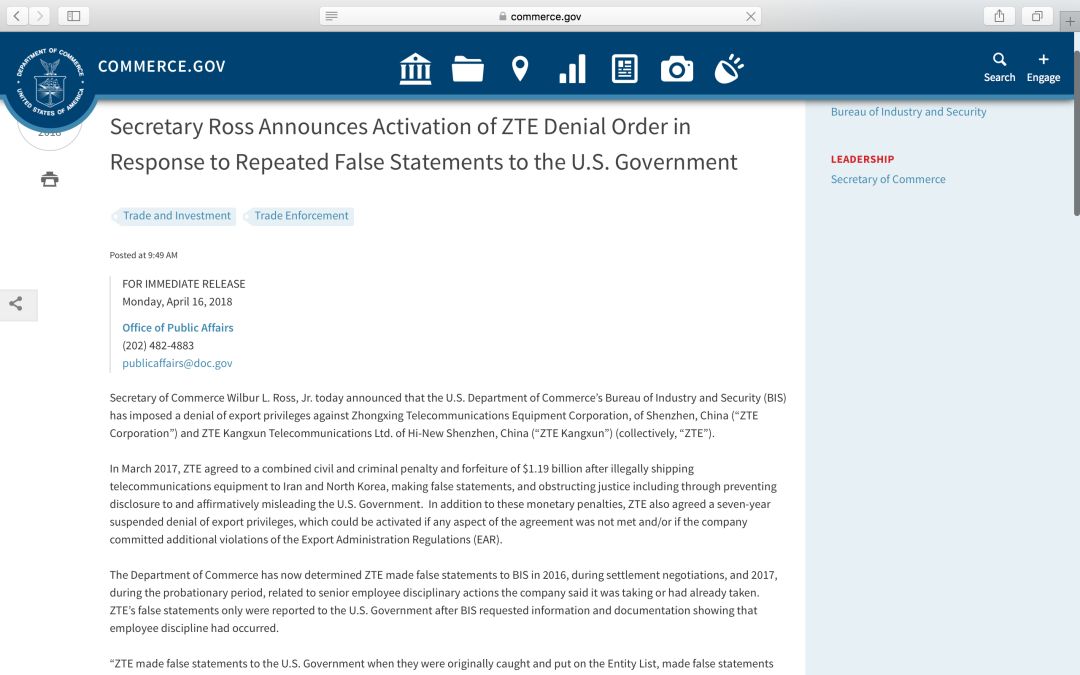This screenshot has width=1080, height=675.
Task: Expand the Engage menu
Action: 1043,68
